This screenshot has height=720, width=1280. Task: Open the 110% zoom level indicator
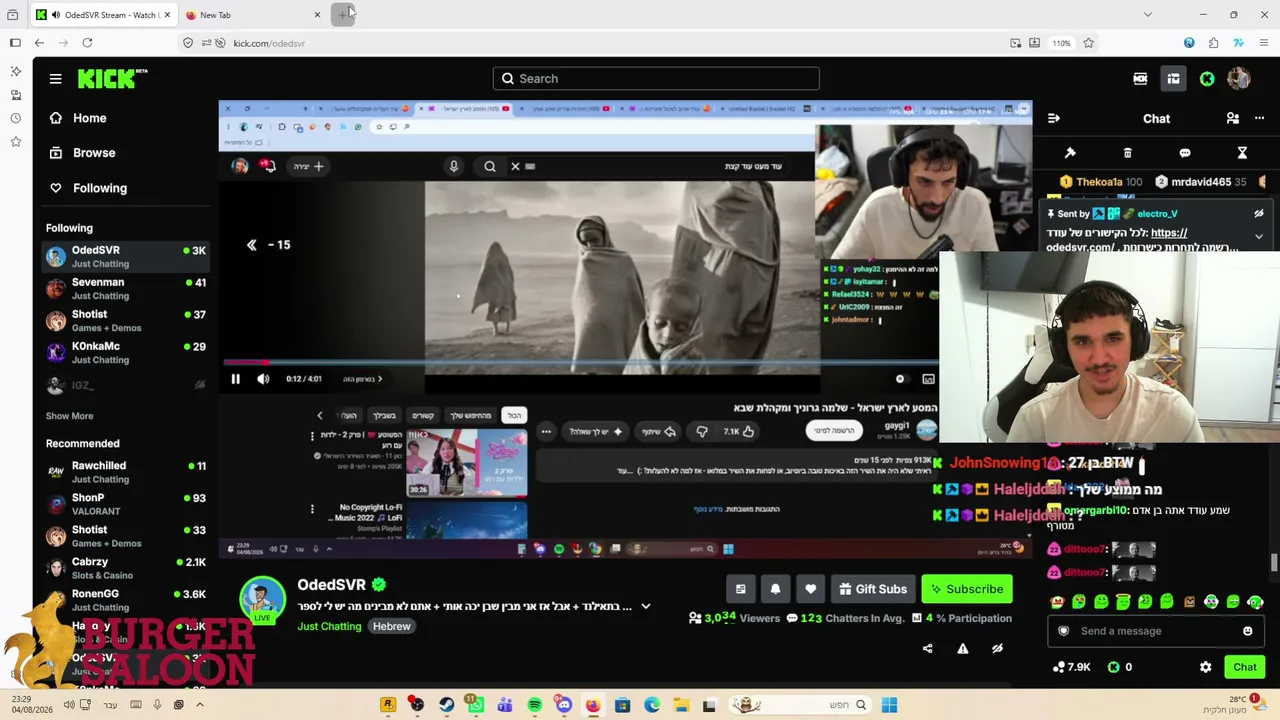[1061, 43]
